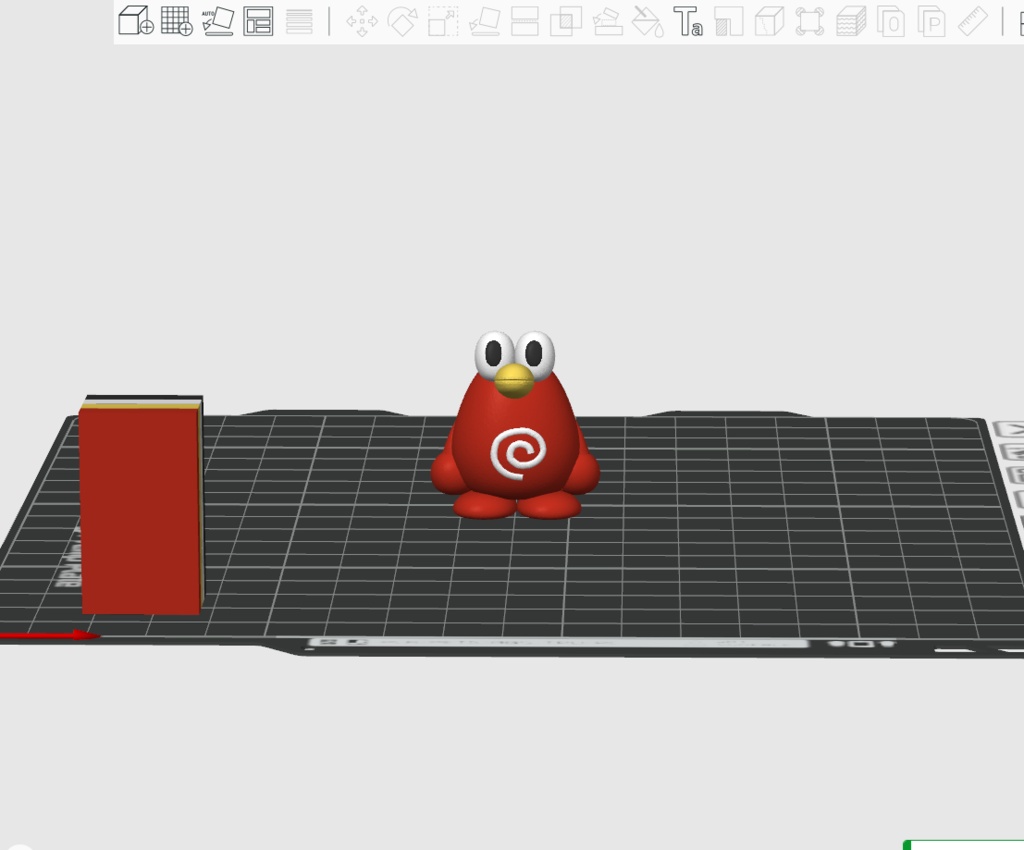The width and height of the screenshot is (1024, 850).
Task: Select the ruler Measure tool
Action: [x=972, y=22]
